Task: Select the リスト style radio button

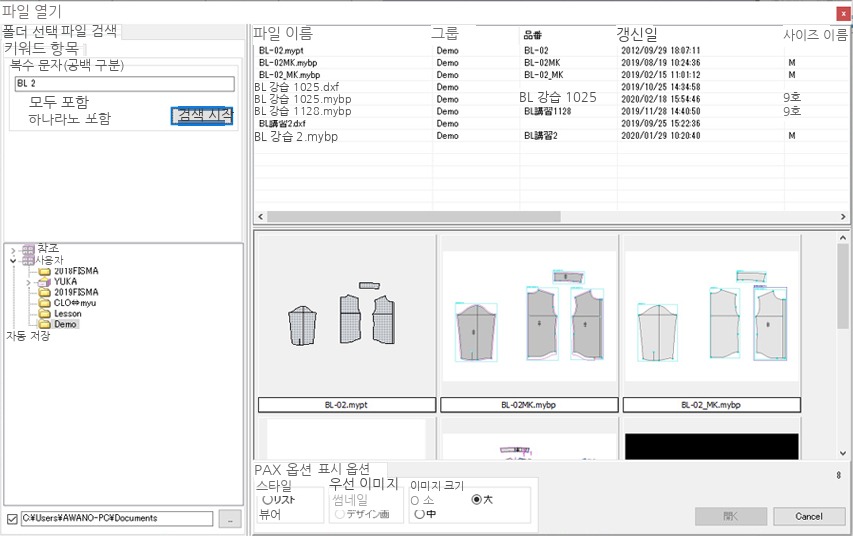Action: 267,499
